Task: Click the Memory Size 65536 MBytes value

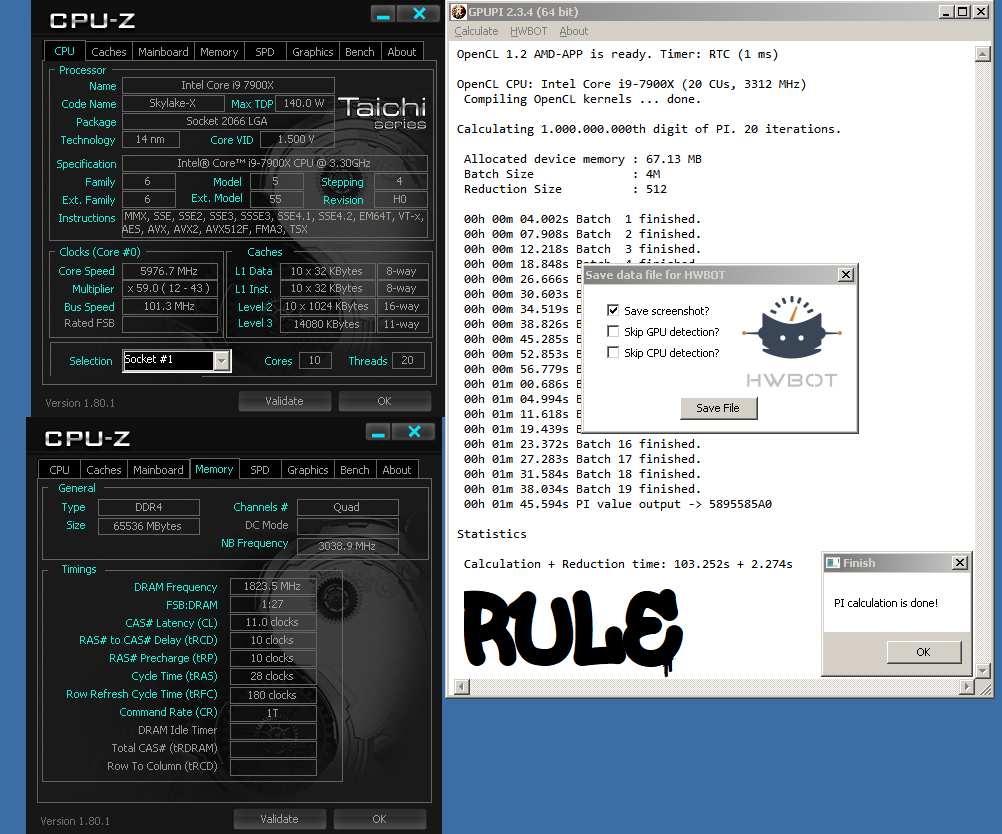Action: pyautogui.click(x=148, y=526)
